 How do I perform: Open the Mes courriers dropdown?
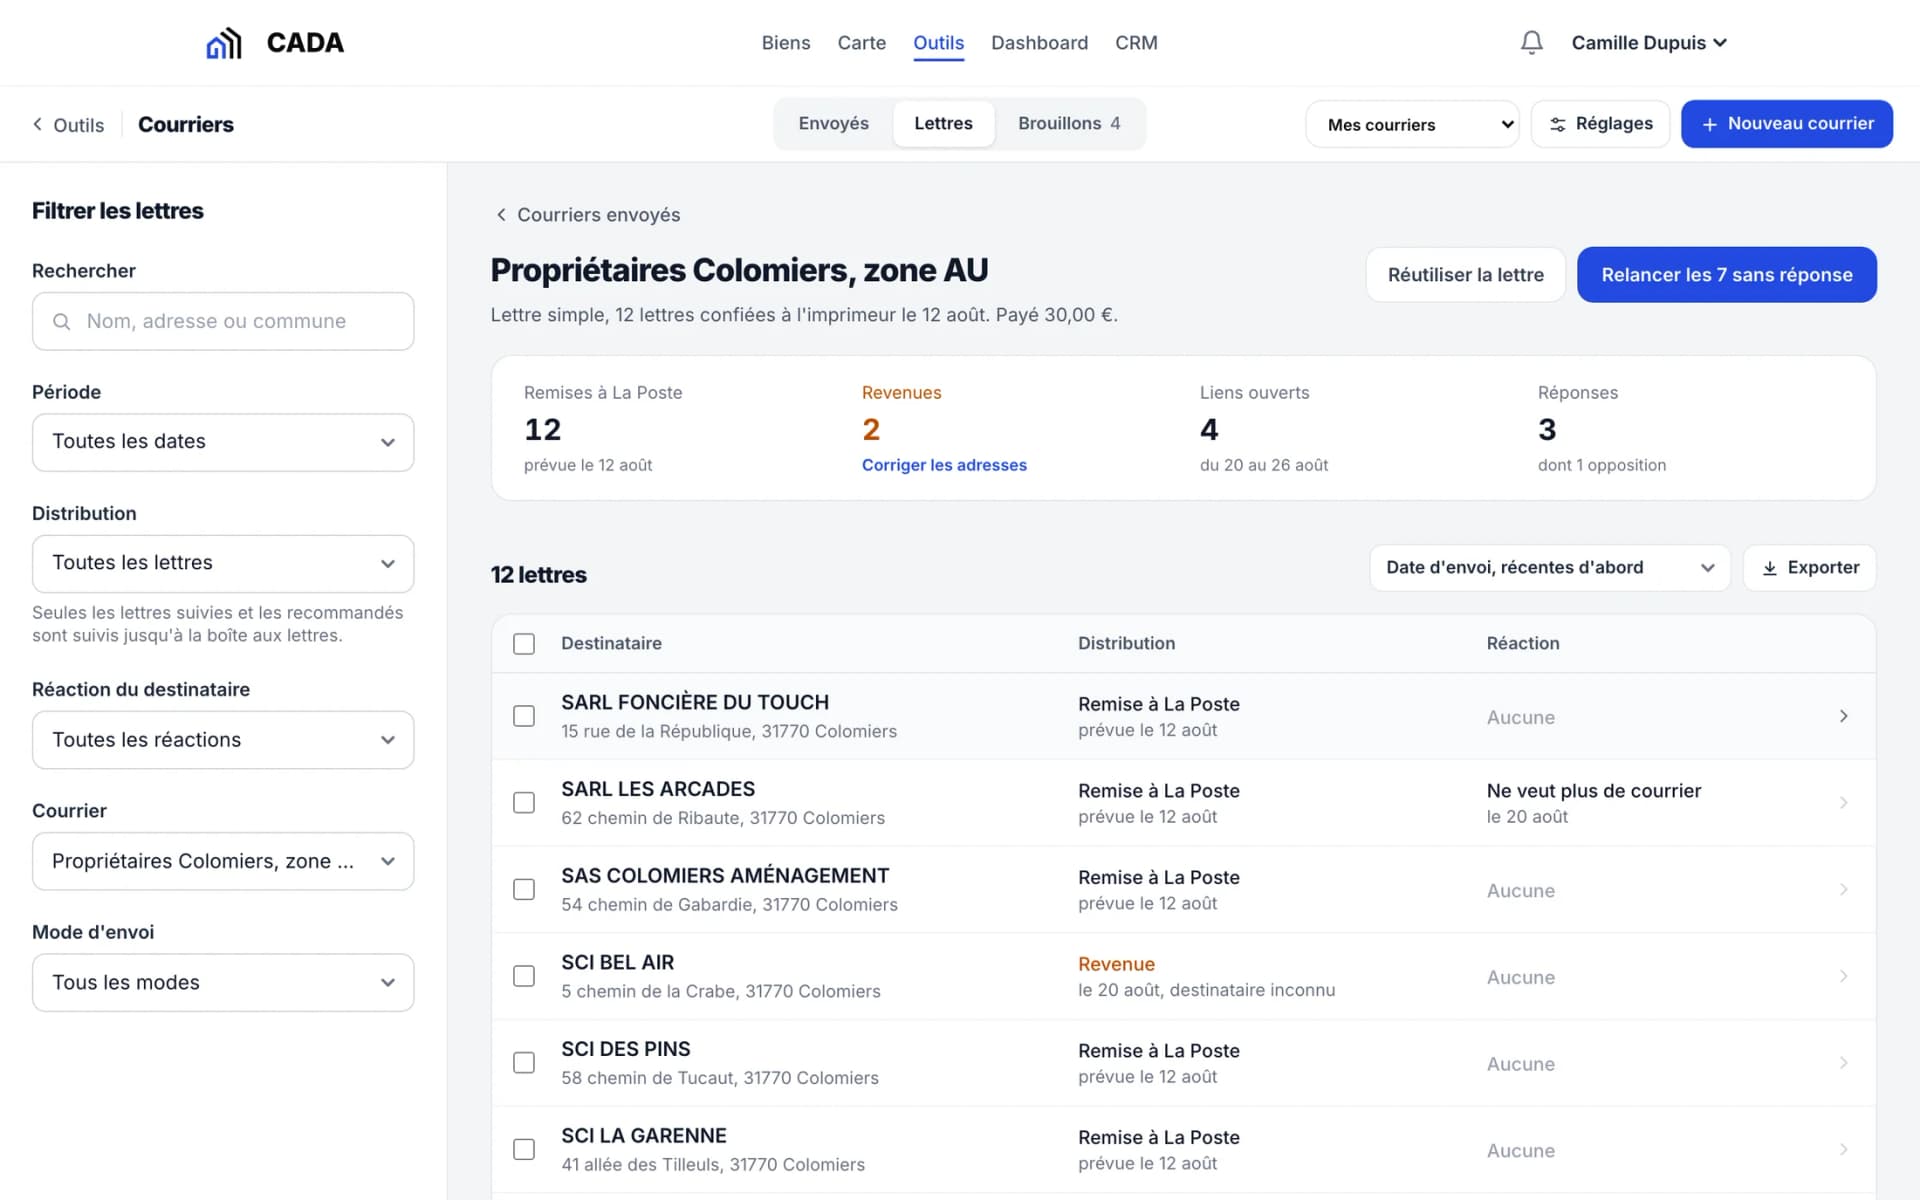click(x=1412, y=124)
